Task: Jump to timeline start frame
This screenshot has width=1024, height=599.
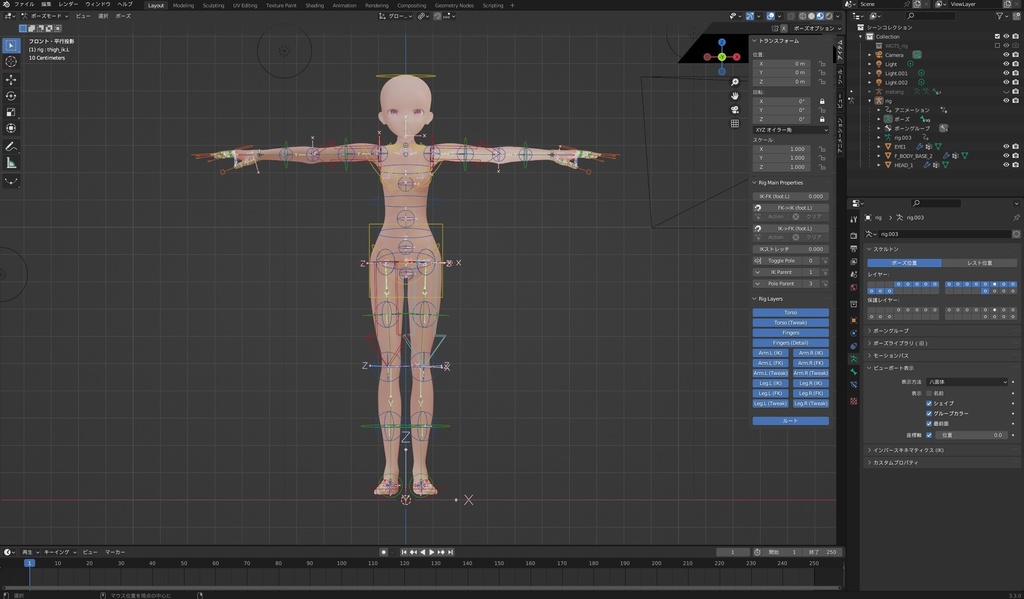Action: pyautogui.click(x=404, y=552)
